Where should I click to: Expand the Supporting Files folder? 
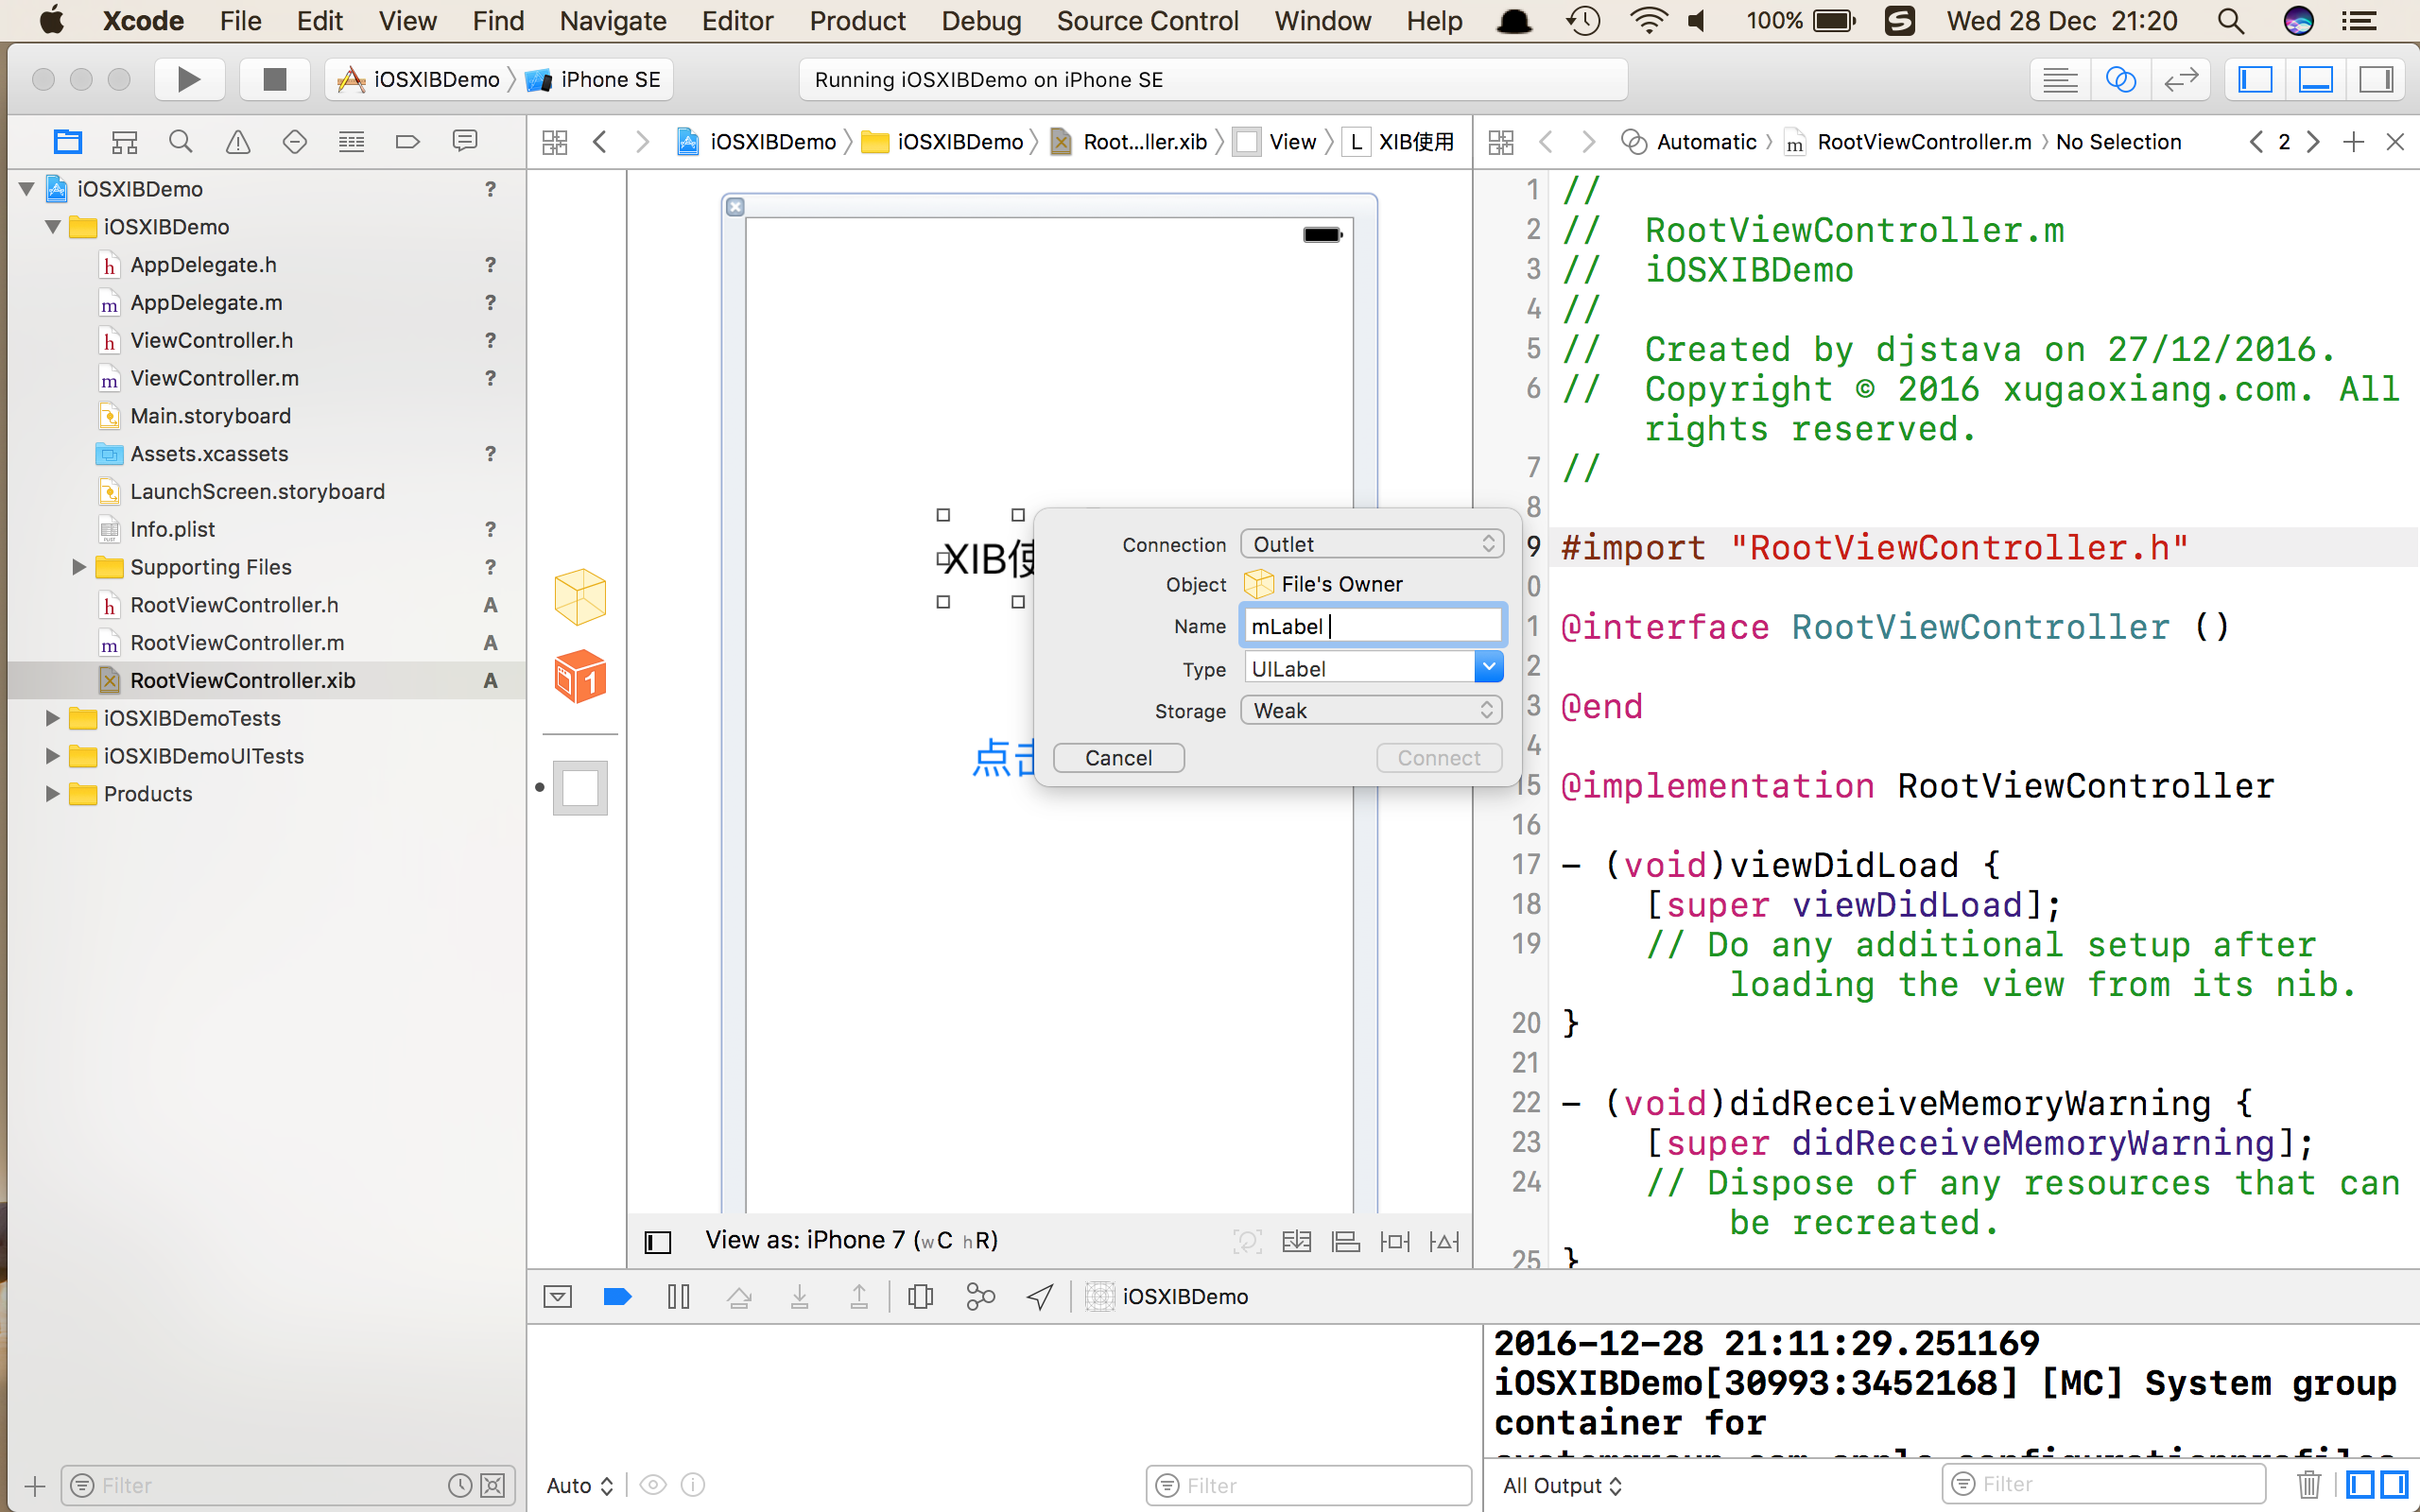pyautogui.click(x=79, y=567)
